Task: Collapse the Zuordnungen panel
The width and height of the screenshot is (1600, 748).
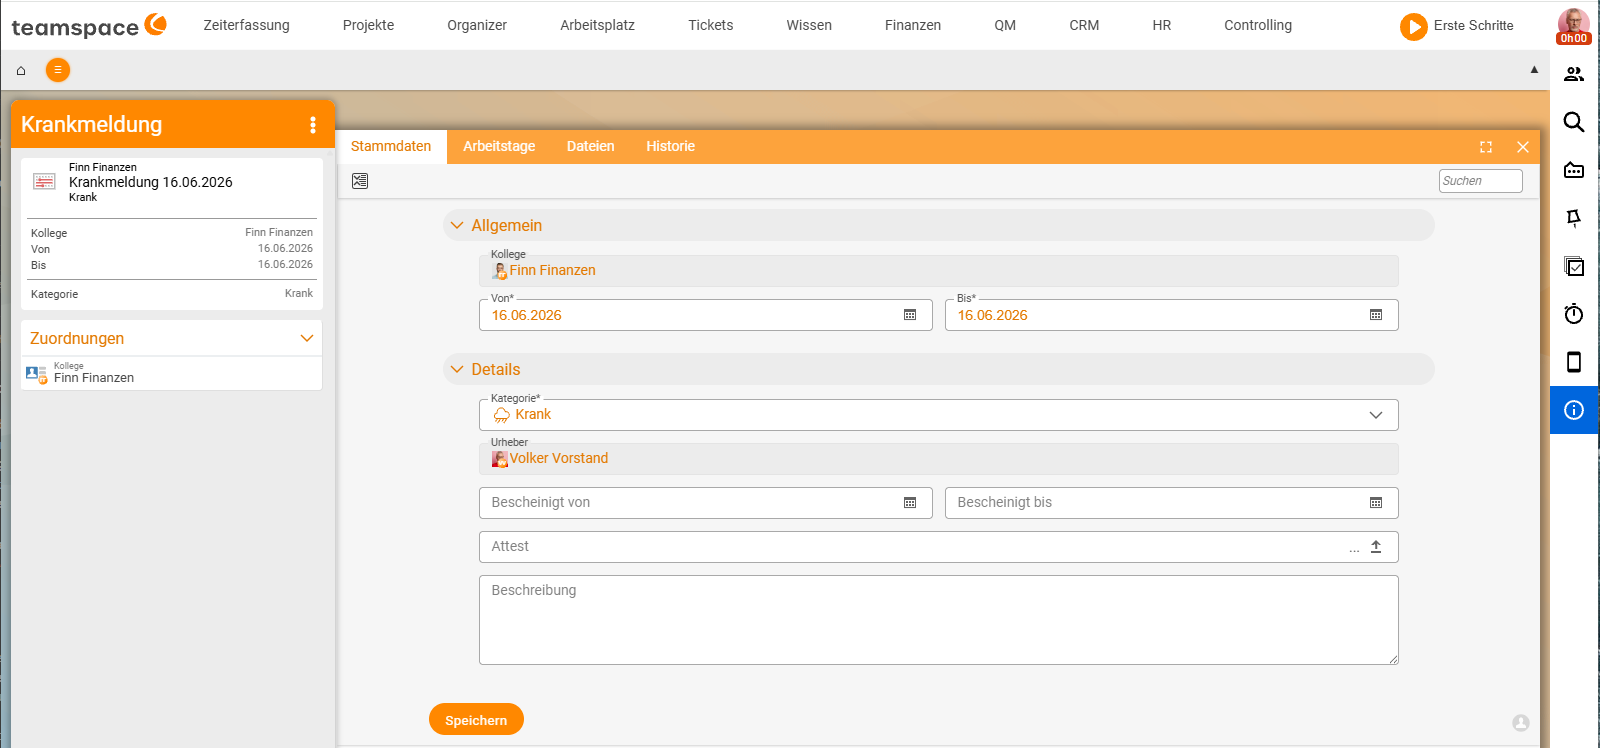Action: coord(307,338)
